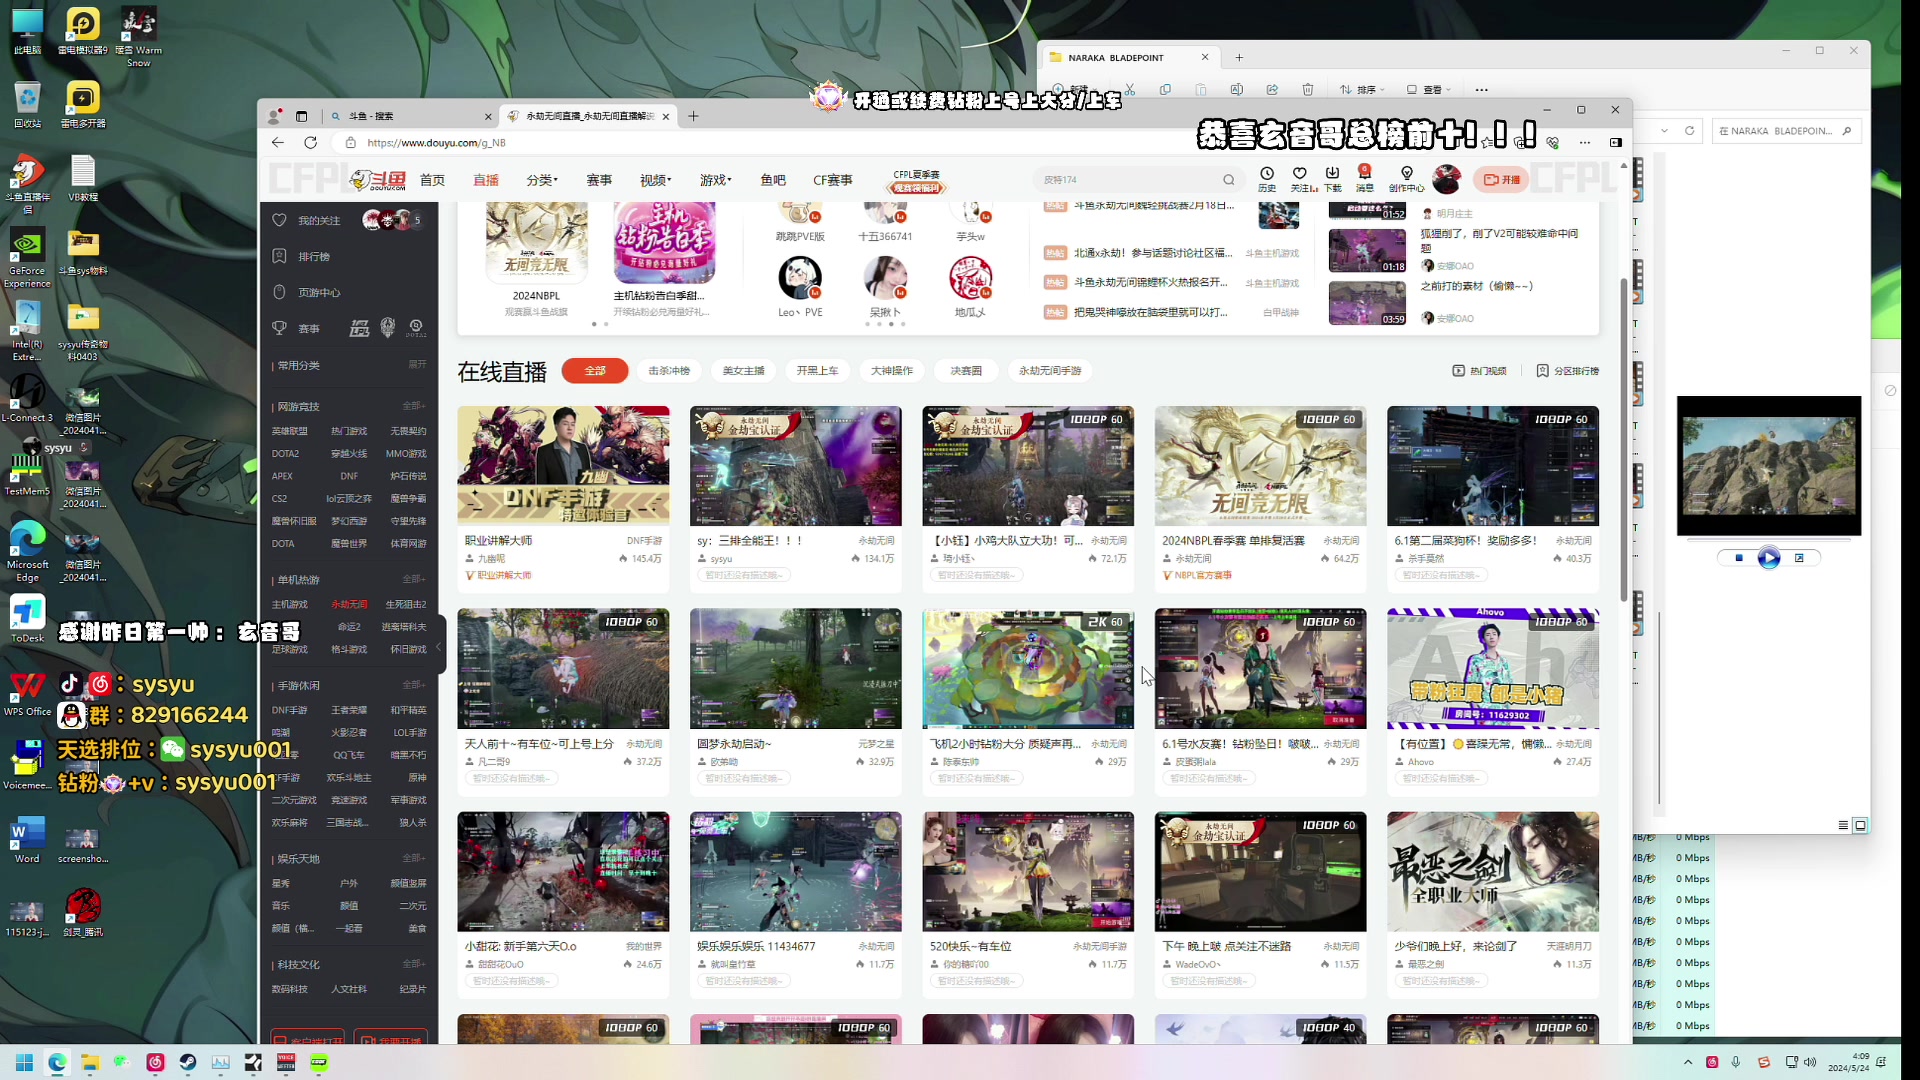Open 热门视频 link
The image size is (1920, 1080).
click(1479, 371)
